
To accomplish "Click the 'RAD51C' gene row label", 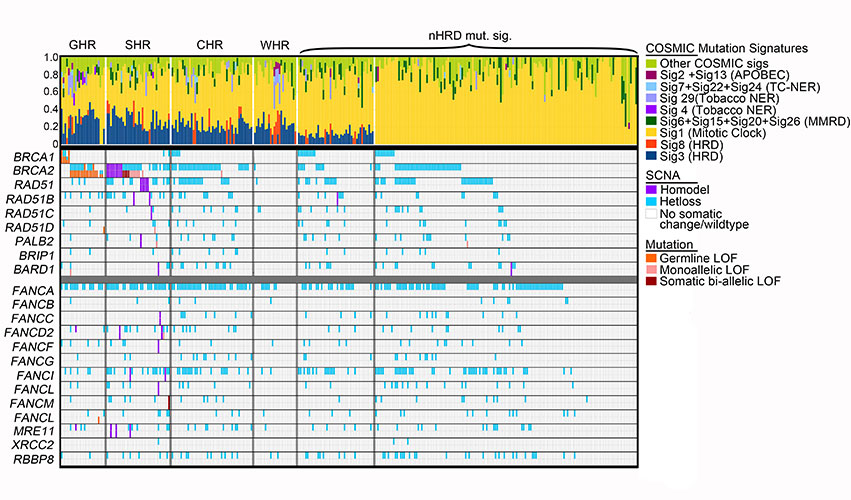I will click(x=30, y=213).
